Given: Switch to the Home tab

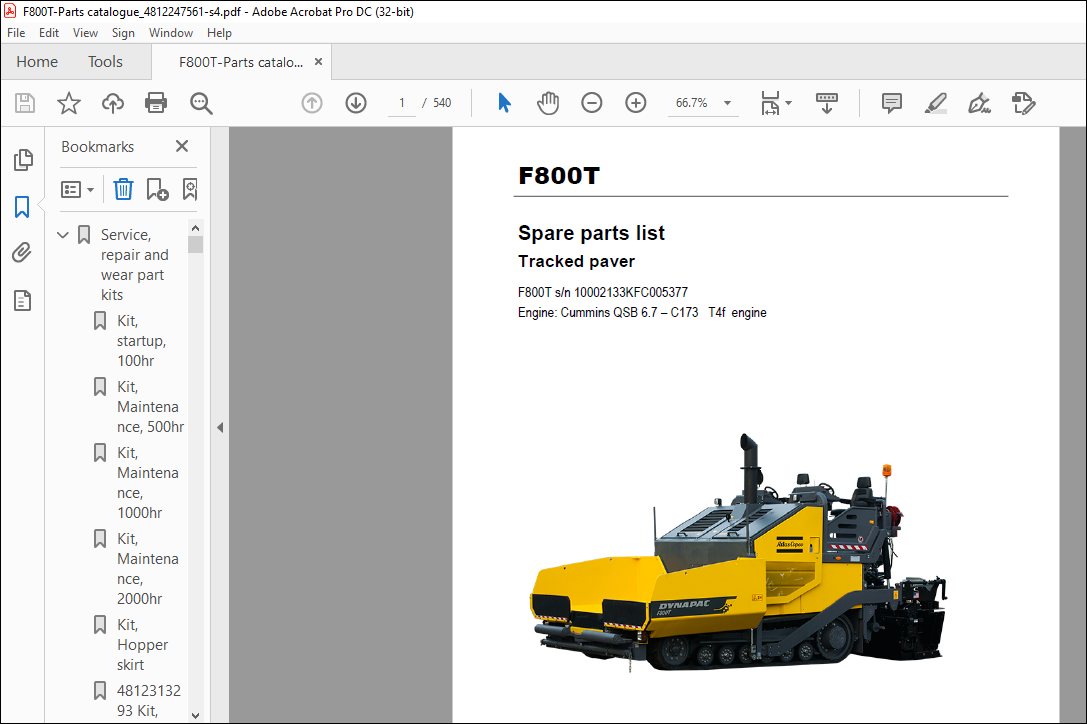Looking at the screenshot, I should pos(37,62).
